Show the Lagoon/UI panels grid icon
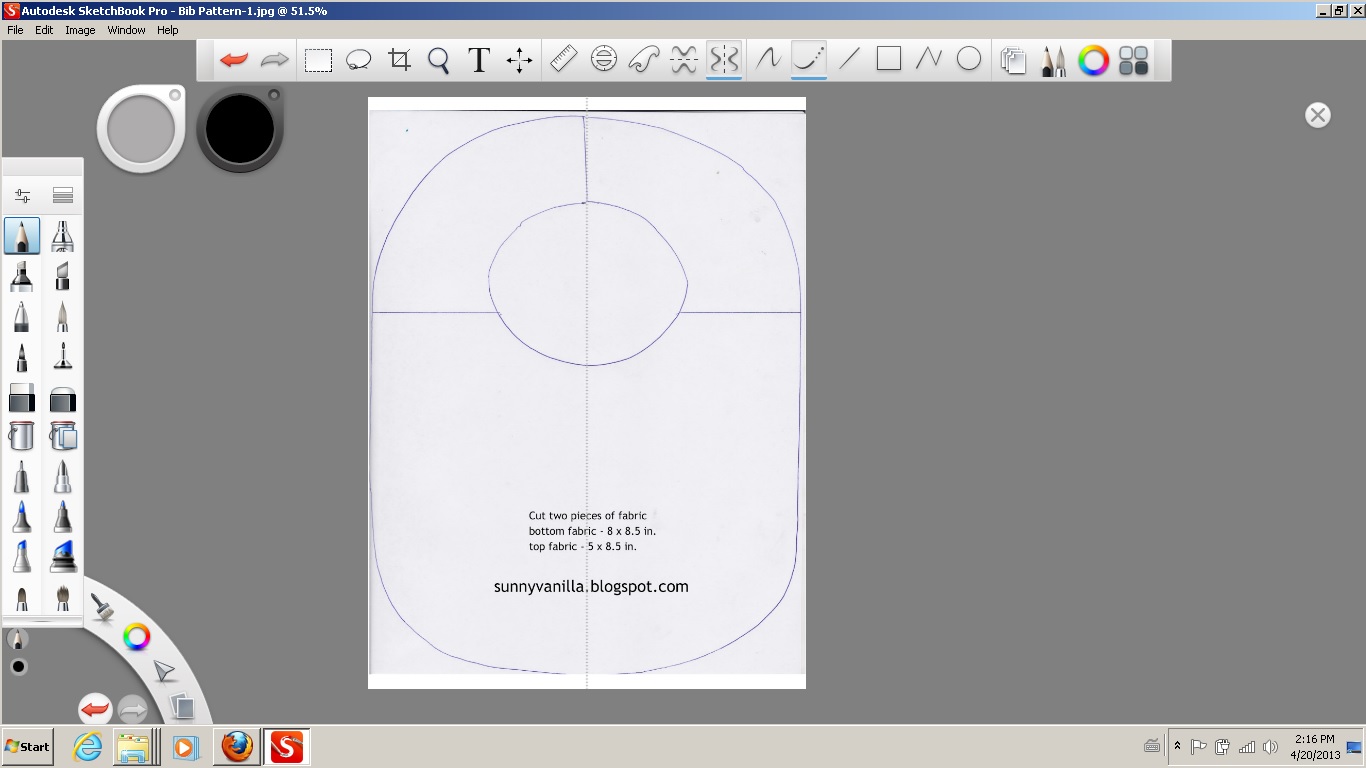The image size is (1366, 768). tap(1133, 61)
